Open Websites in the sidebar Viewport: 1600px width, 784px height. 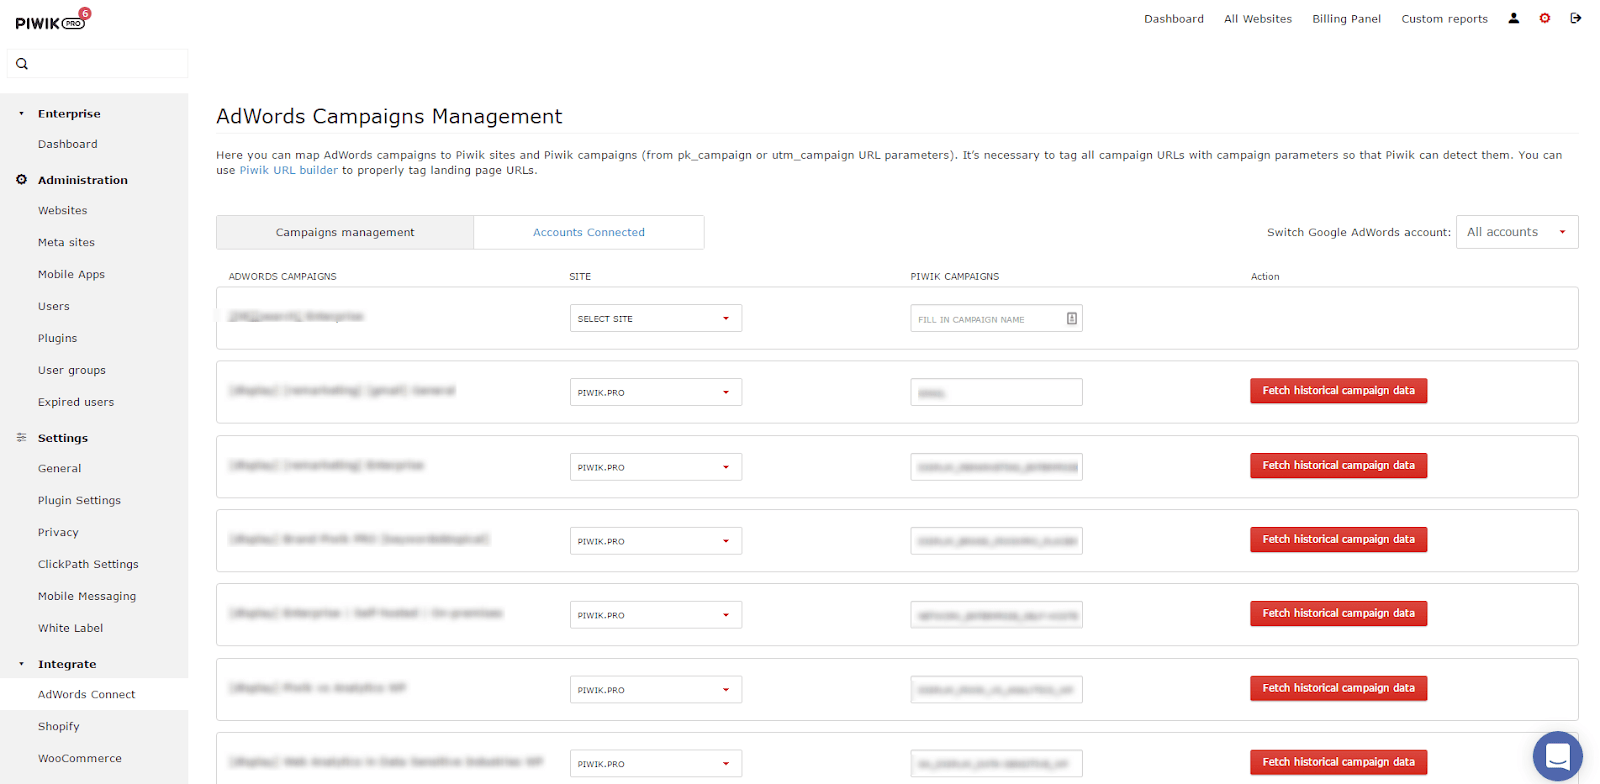(x=63, y=210)
